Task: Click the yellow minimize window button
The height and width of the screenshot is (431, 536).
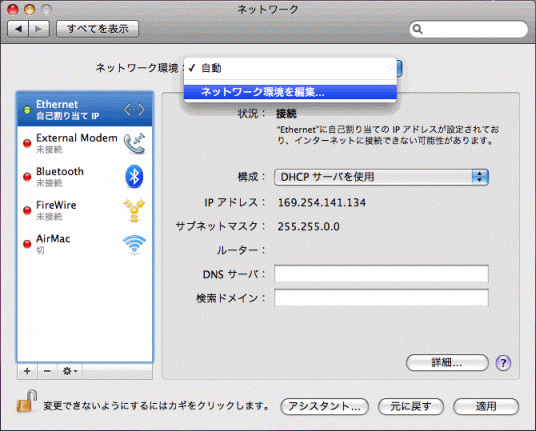Action: (x=29, y=10)
